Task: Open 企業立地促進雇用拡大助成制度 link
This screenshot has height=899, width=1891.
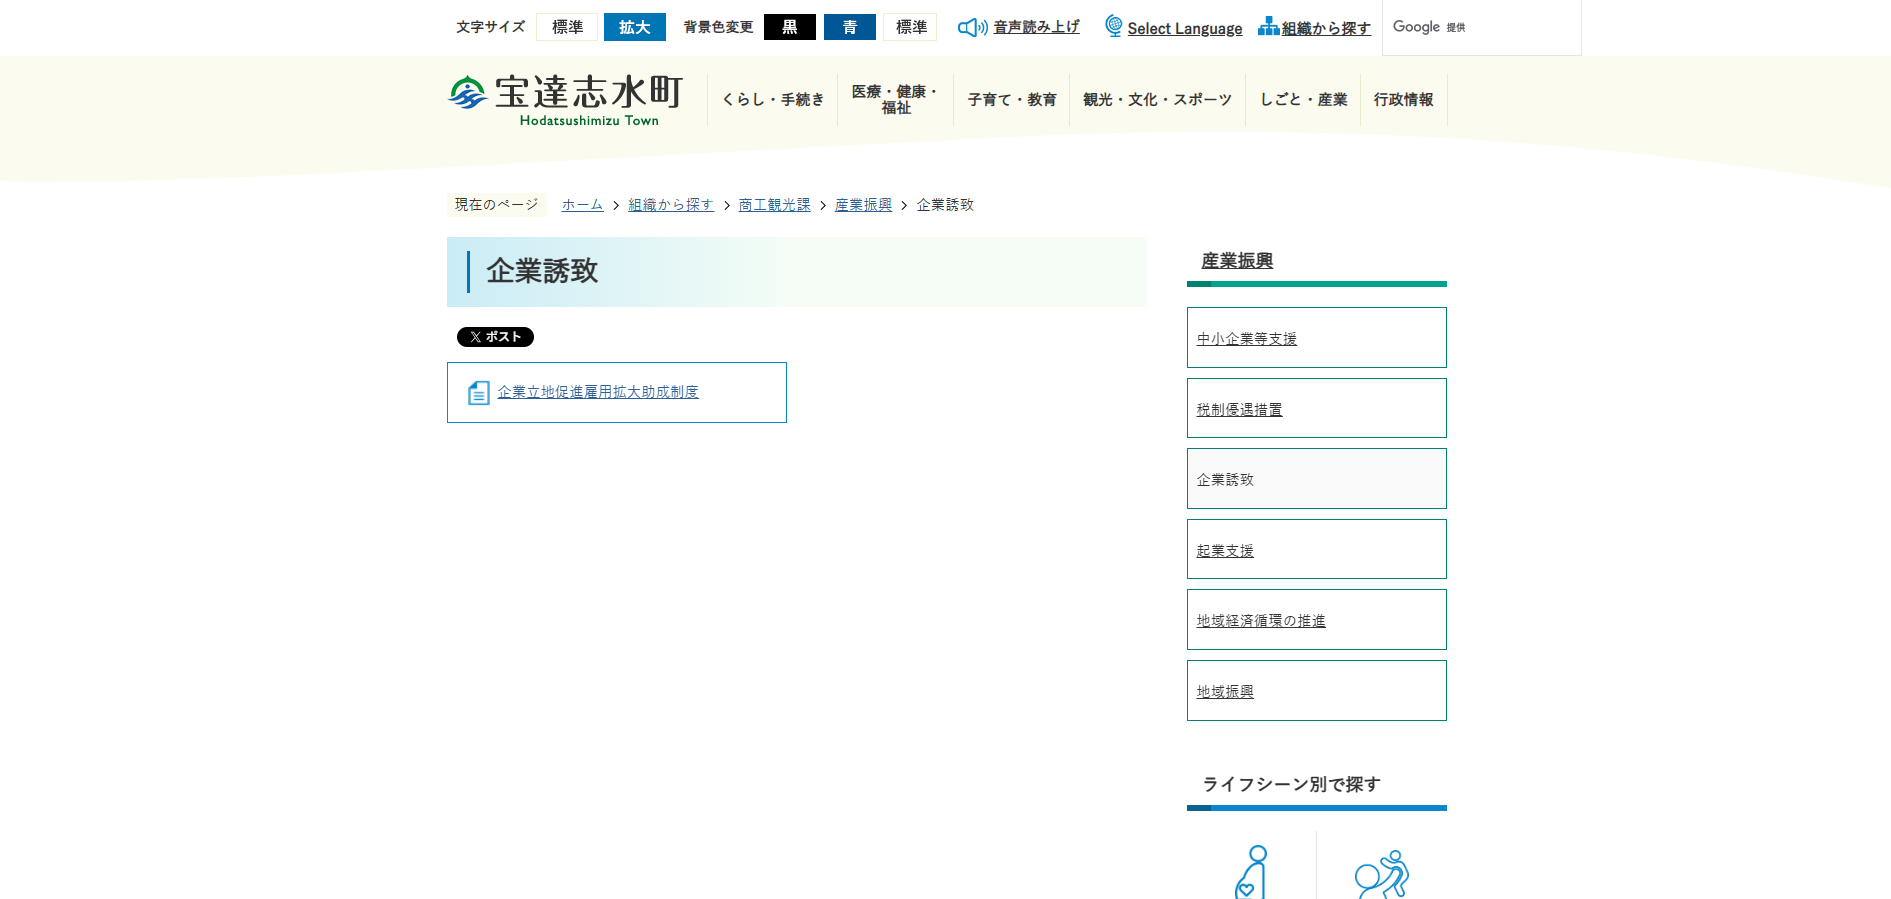Action: coord(598,392)
